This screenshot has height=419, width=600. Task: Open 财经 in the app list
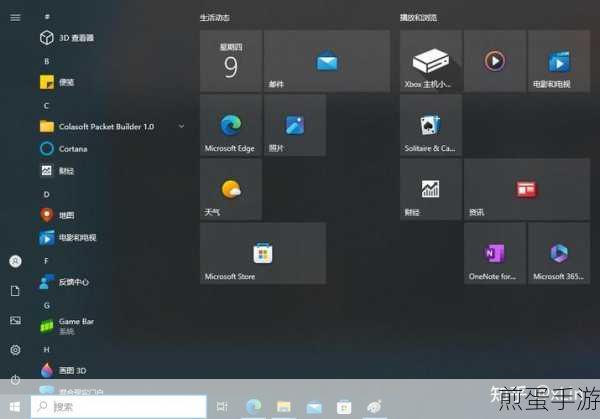(57, 171)
